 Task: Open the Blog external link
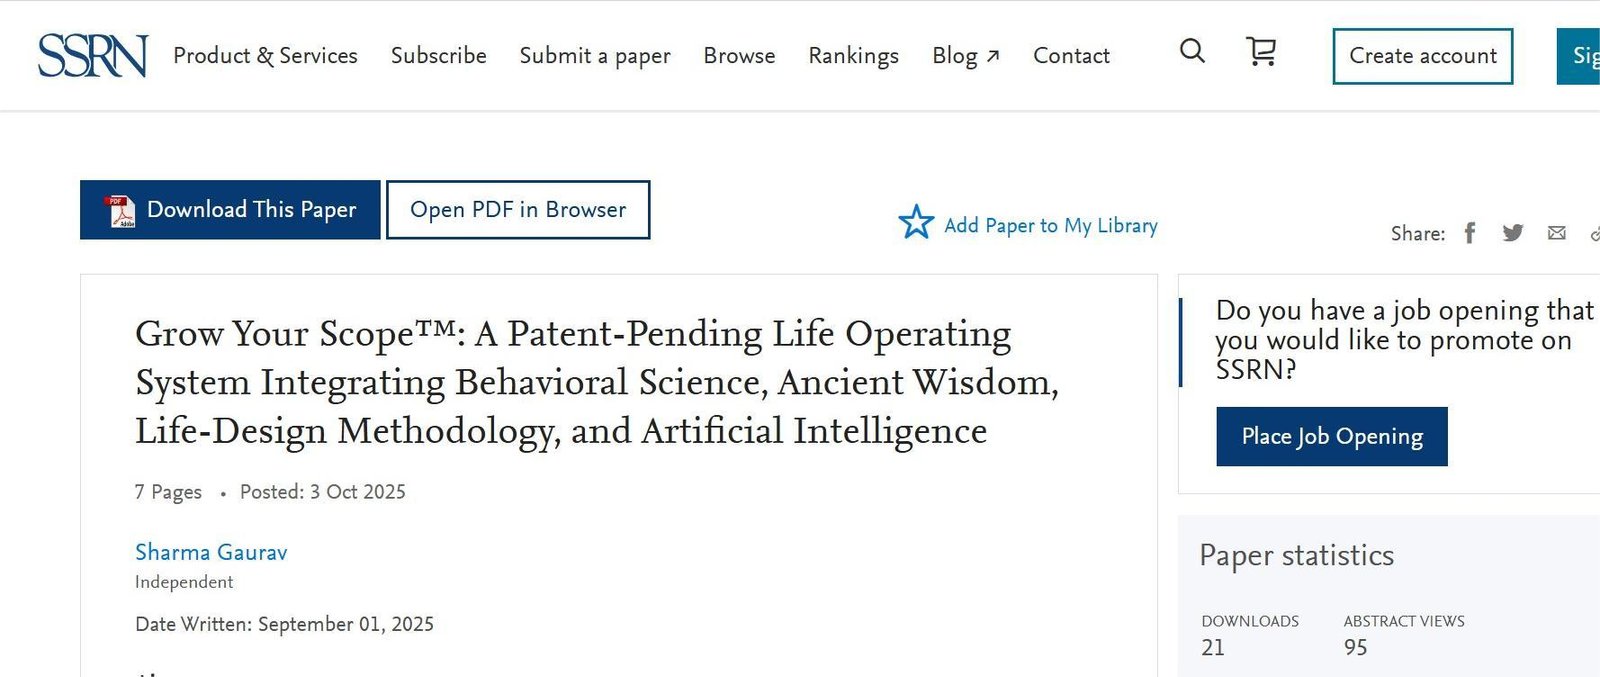[x=965, y=56]
